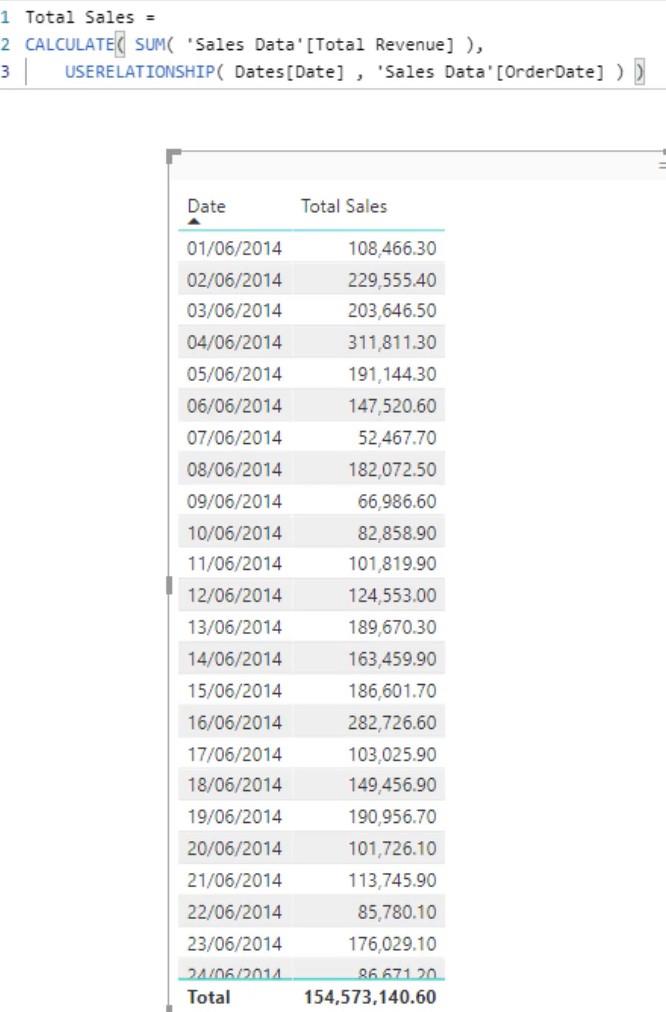The height and width of the screenshot is (1012, 666).
Task: Place cursor in USERELATIONSHIP function text
Action: coord(139,72)
